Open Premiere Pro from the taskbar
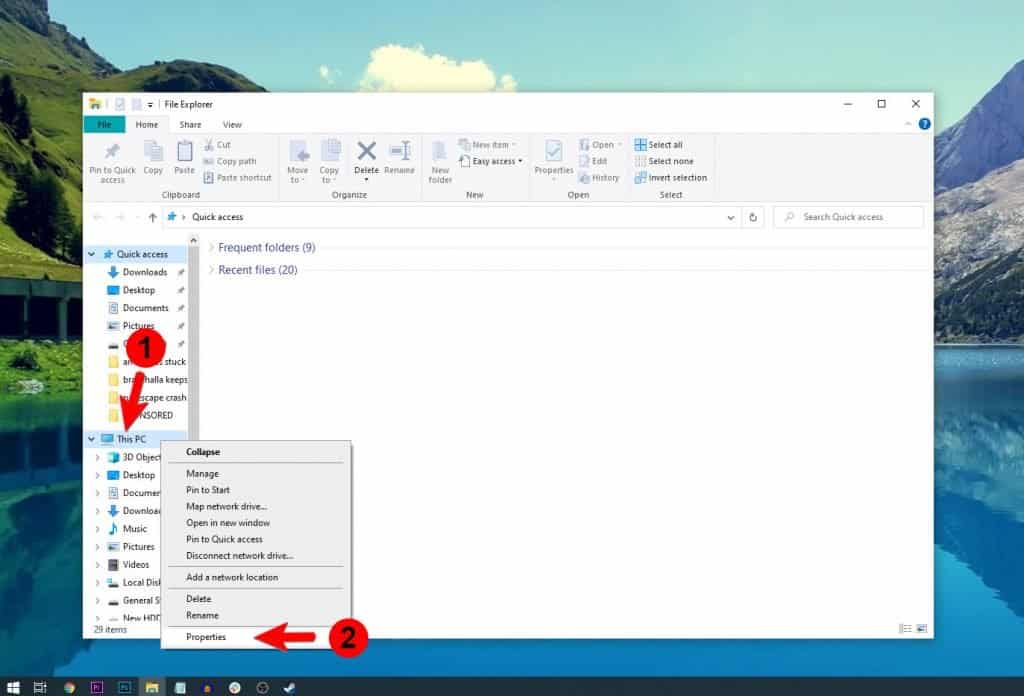The height and width of the screenshot is (696, 1024). pos(97,687)
